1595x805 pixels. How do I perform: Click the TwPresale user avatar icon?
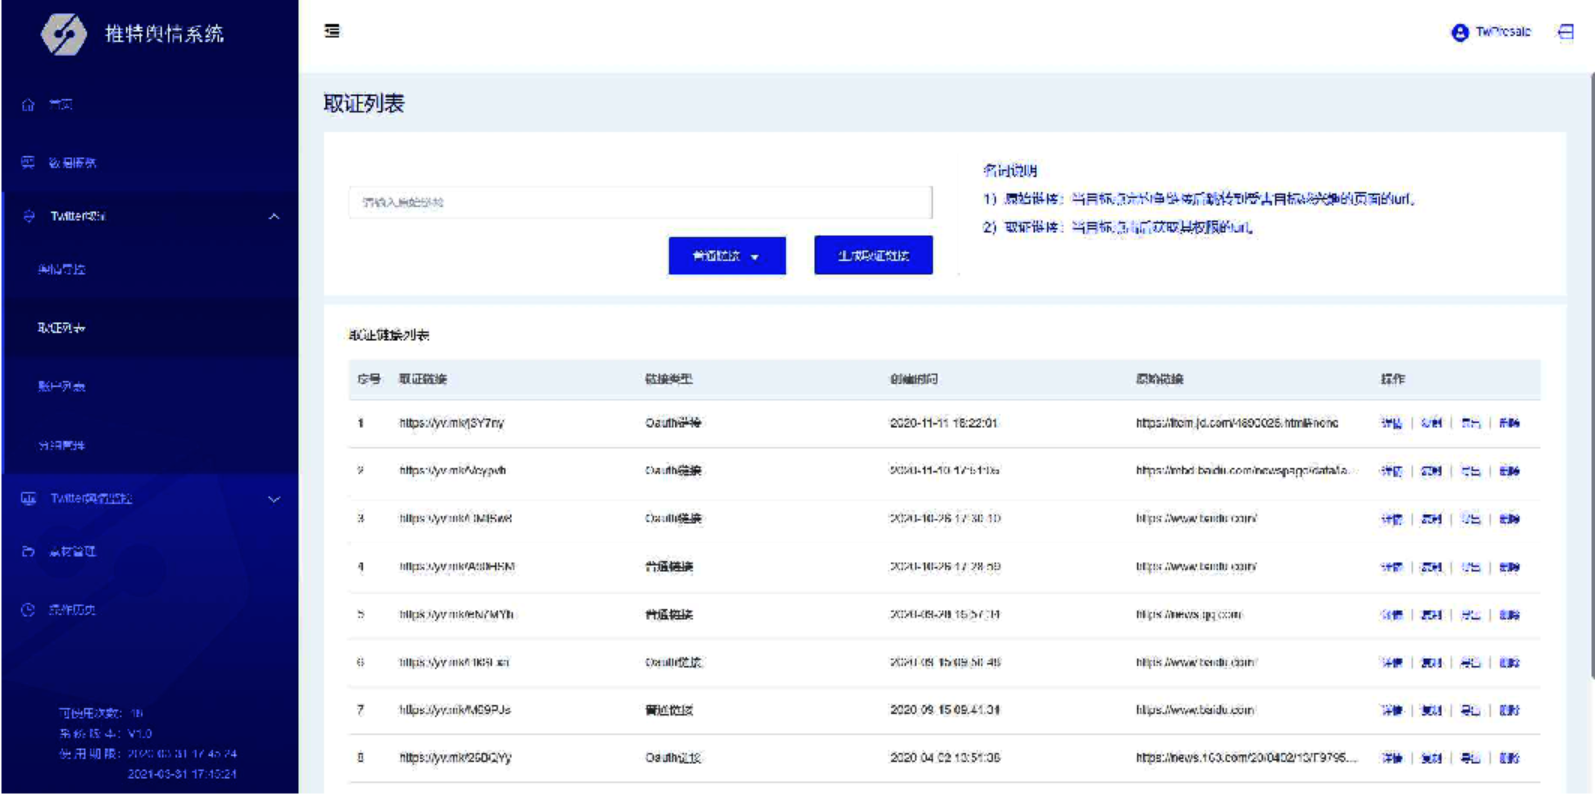[x=1460, y=32]
